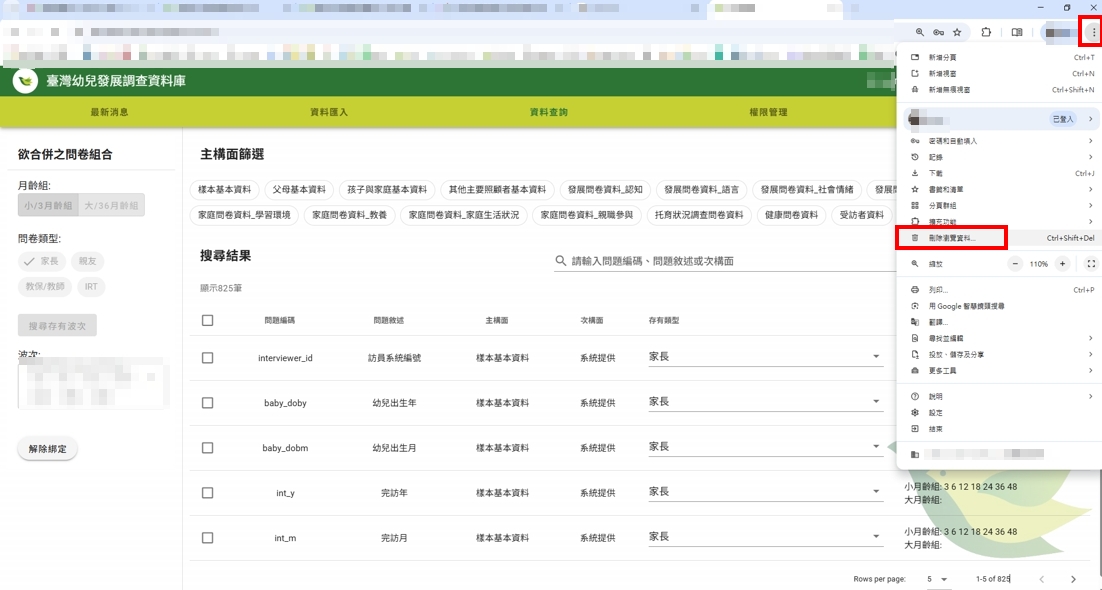Open the 資料匯入 navigation tab
This screenshot has height=590, width=1102.
pyautogui.click(x=329, y=112)
